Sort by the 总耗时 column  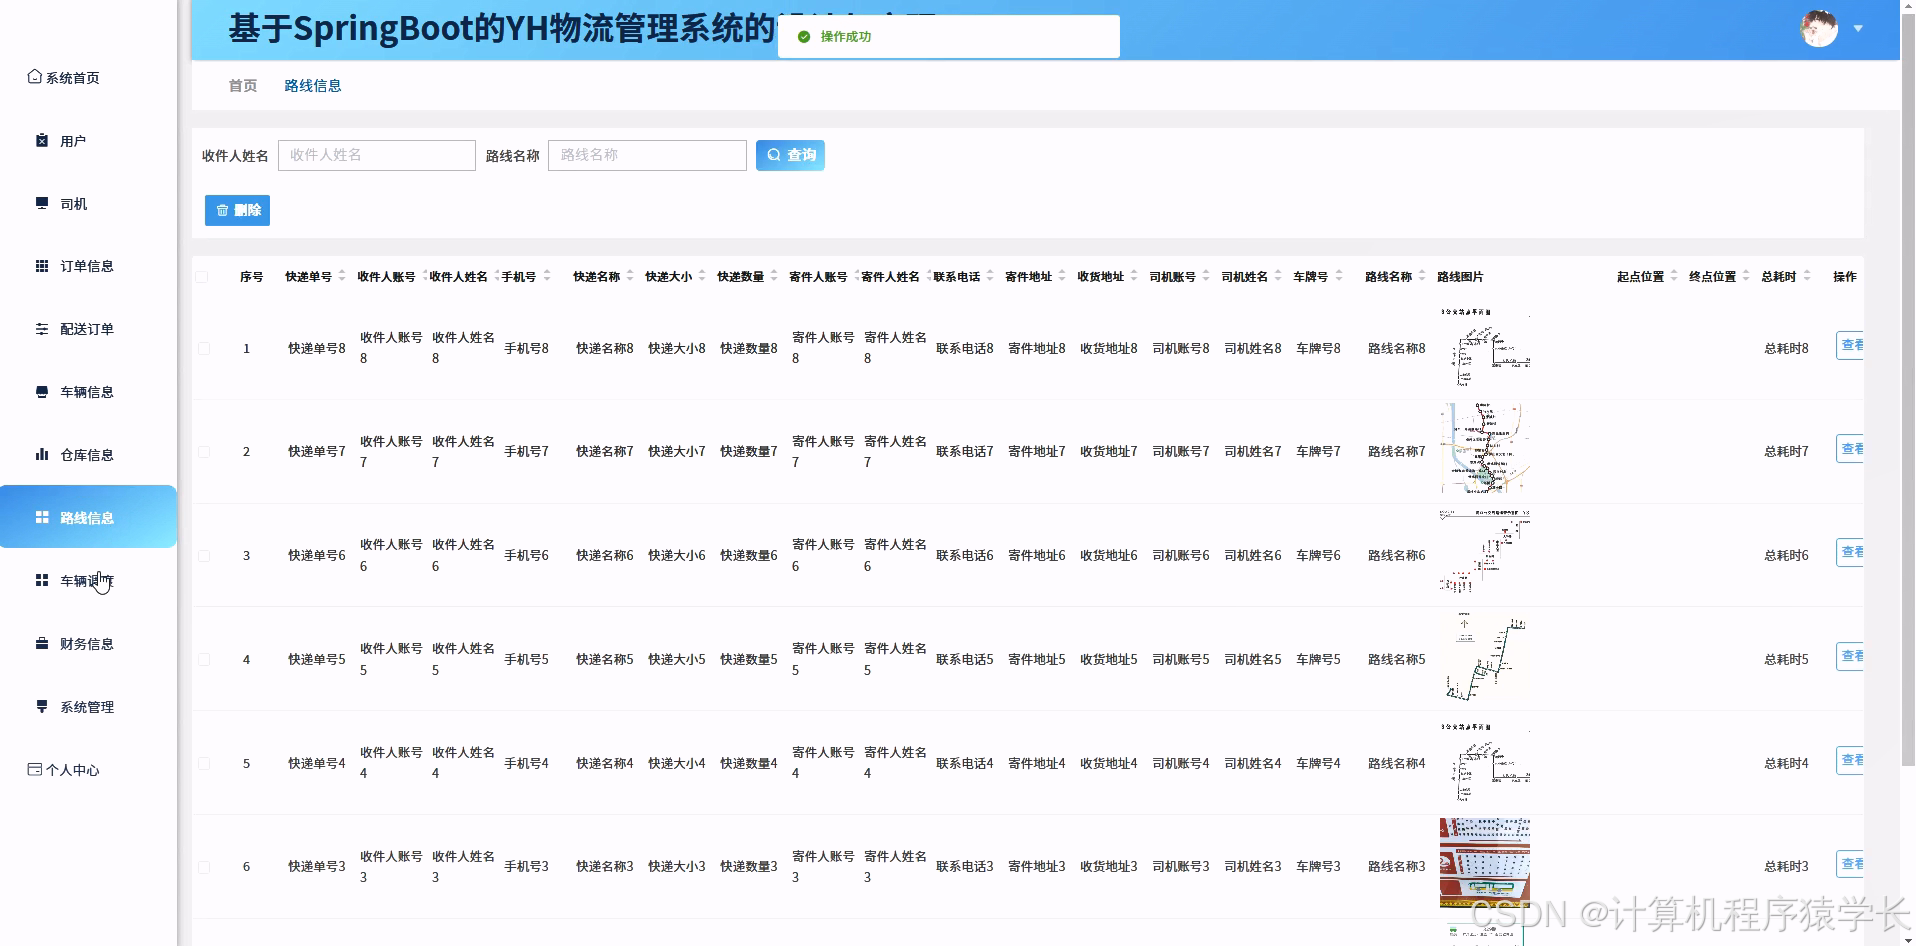[x=1807, y=276]
